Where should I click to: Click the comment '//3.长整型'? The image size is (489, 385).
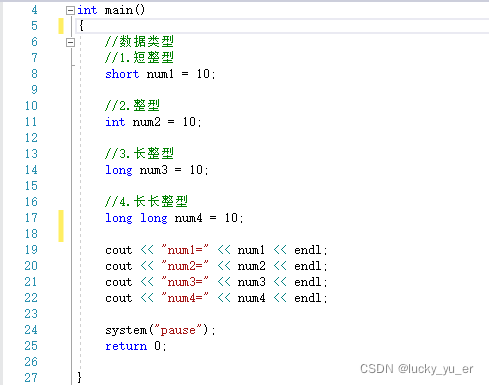[139, 154]
